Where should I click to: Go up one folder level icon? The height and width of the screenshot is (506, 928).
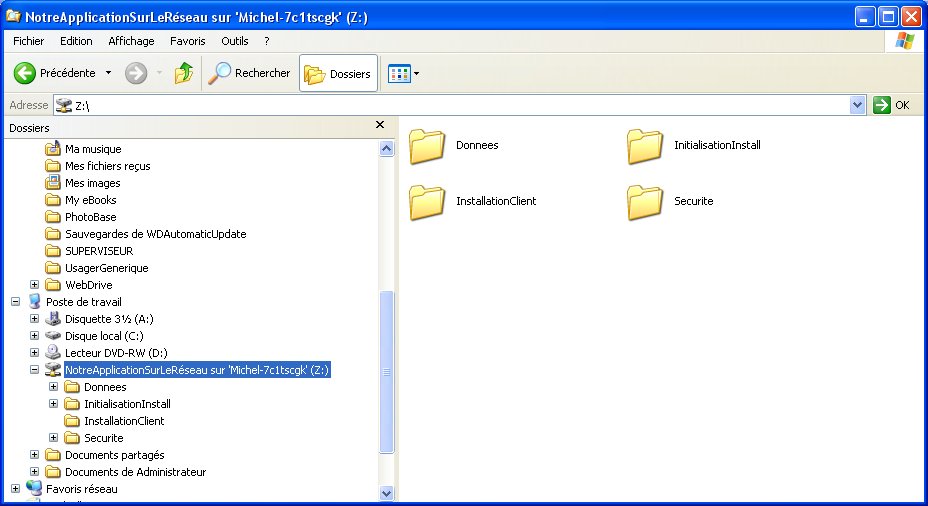tap(184, 73)
